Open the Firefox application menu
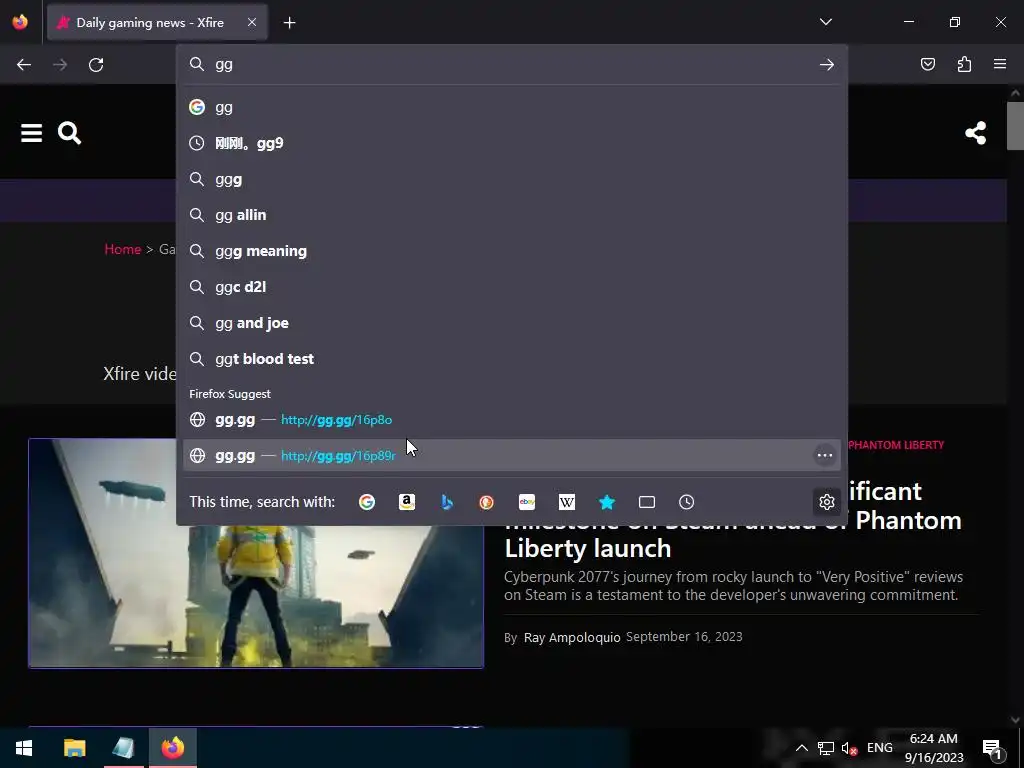1024x768 pixels. click(x=1000, y=64)
